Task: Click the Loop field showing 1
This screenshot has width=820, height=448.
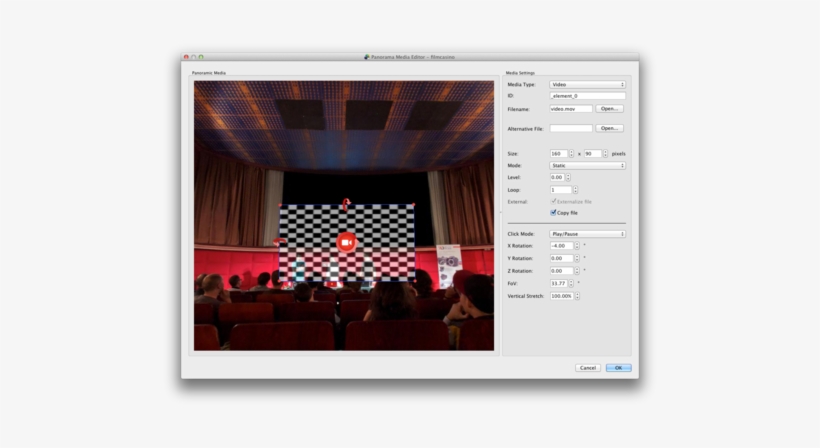Action: 561,190
